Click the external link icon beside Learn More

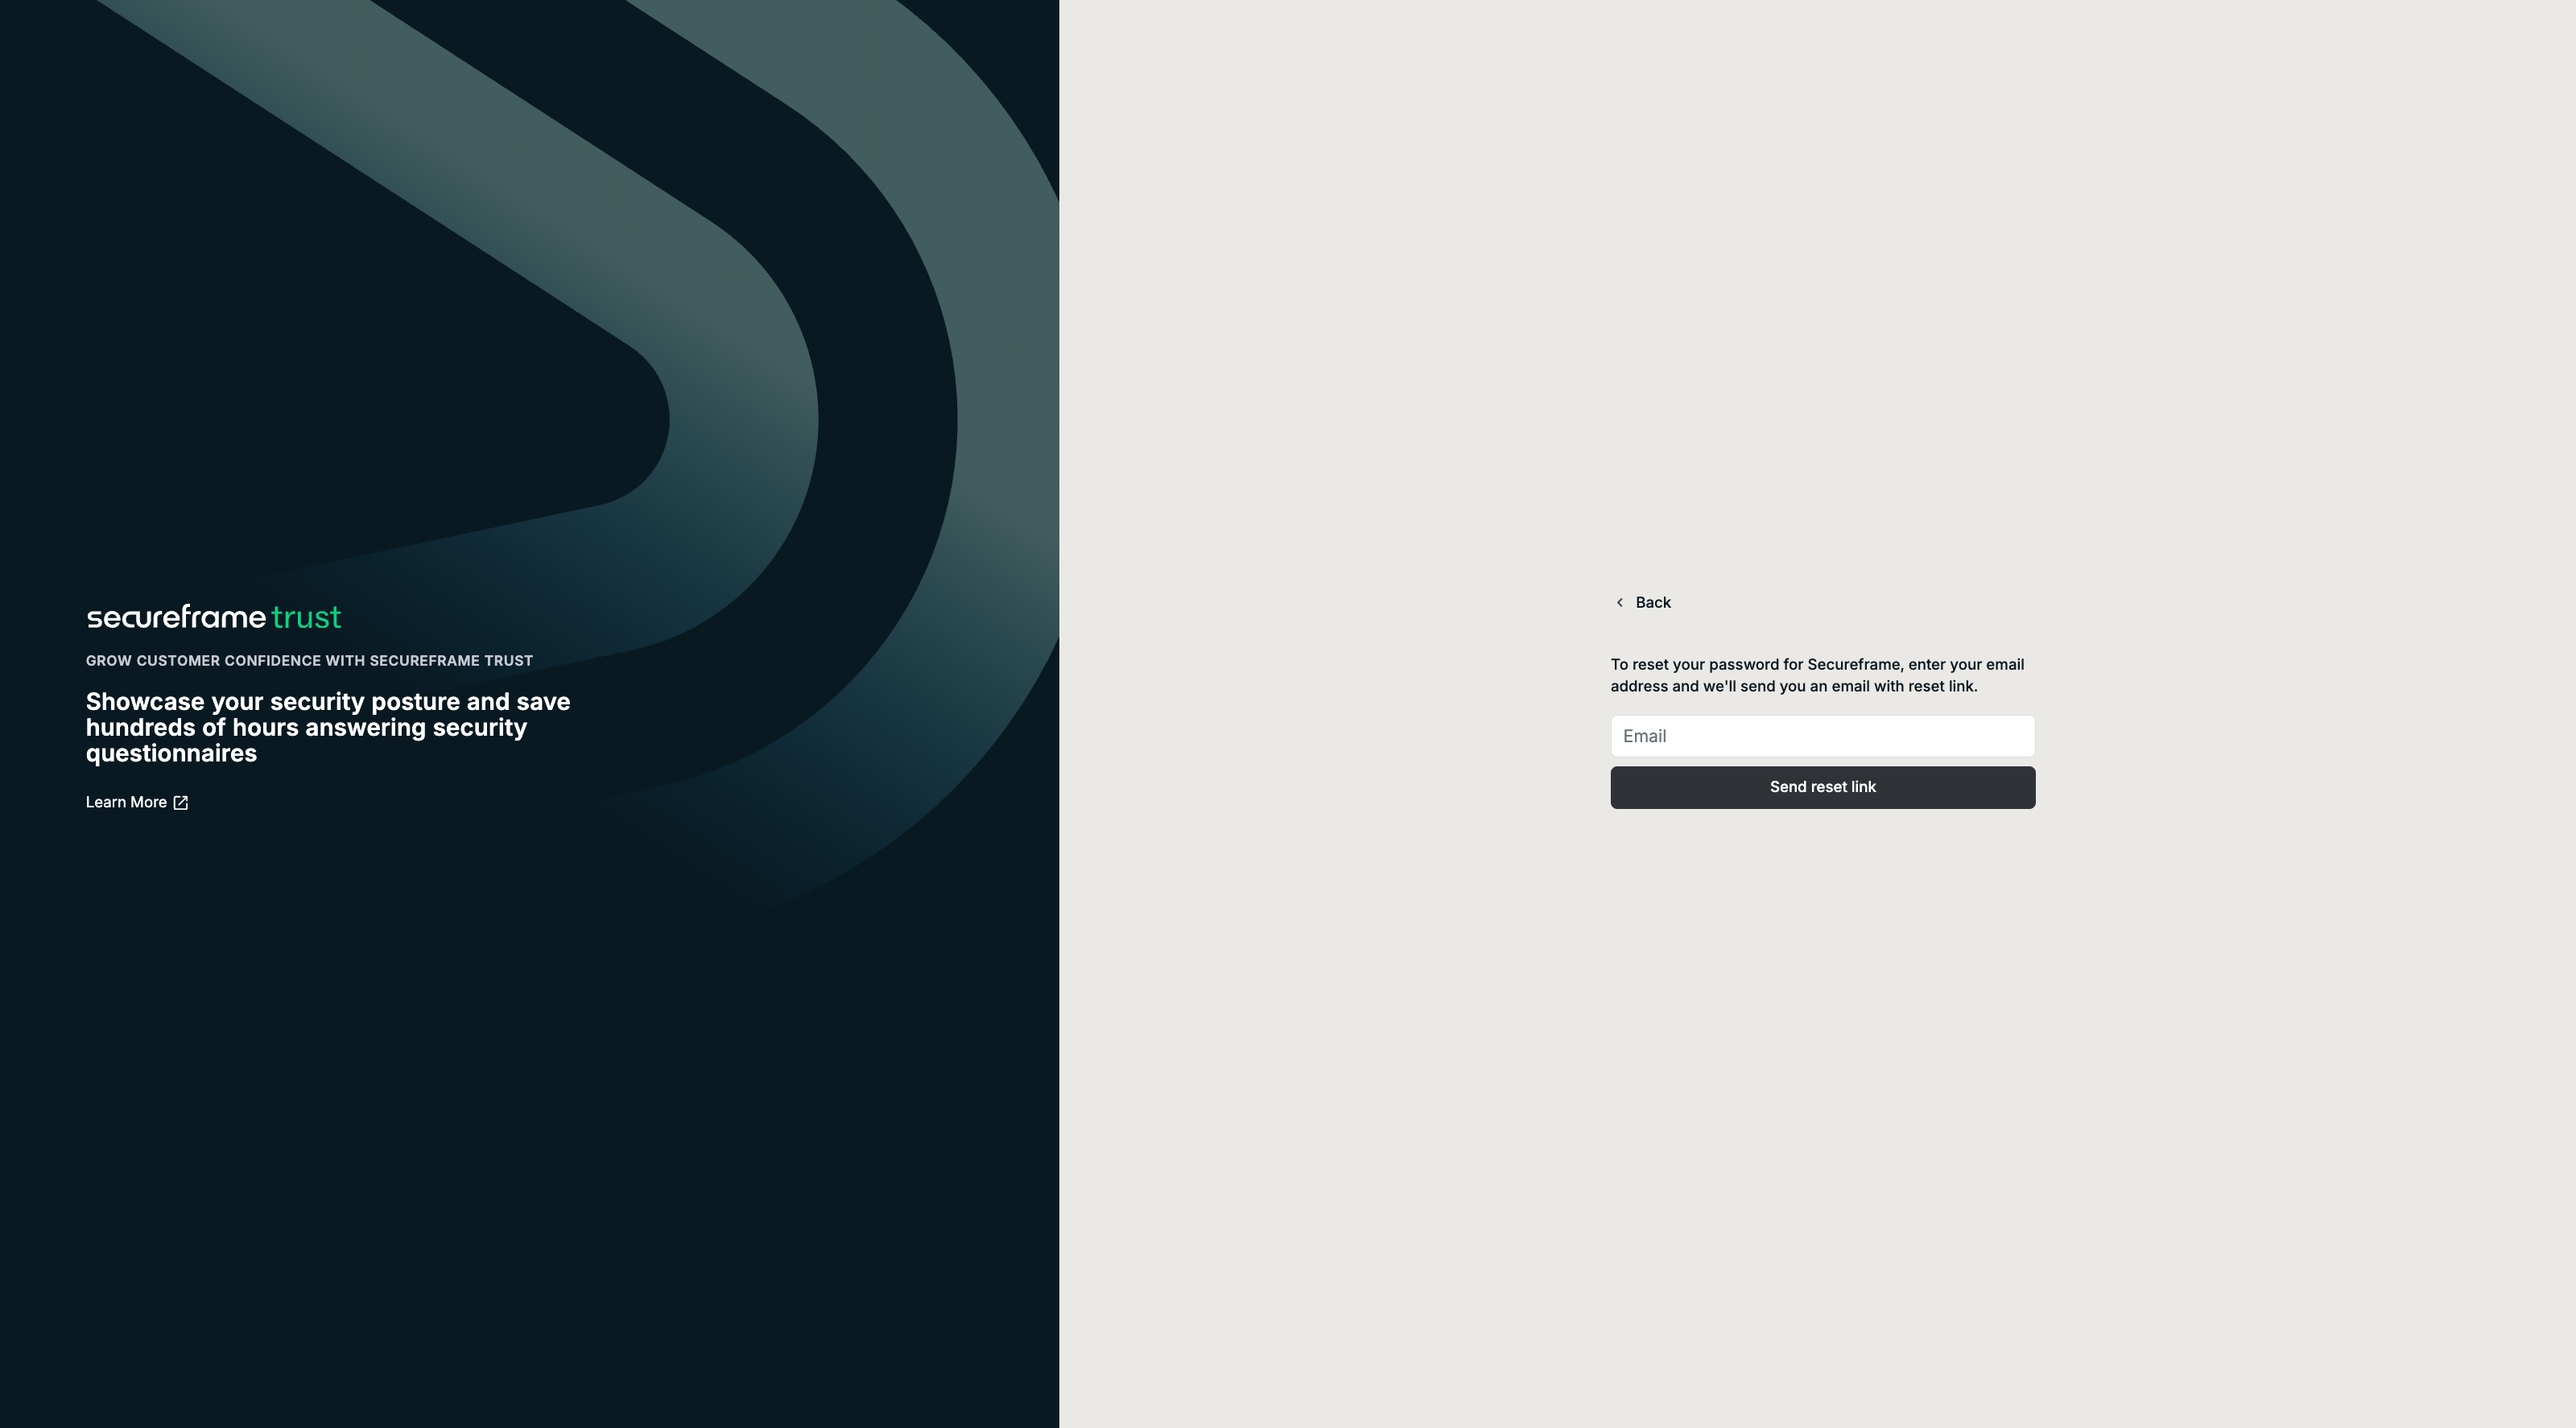click(181, 802)
